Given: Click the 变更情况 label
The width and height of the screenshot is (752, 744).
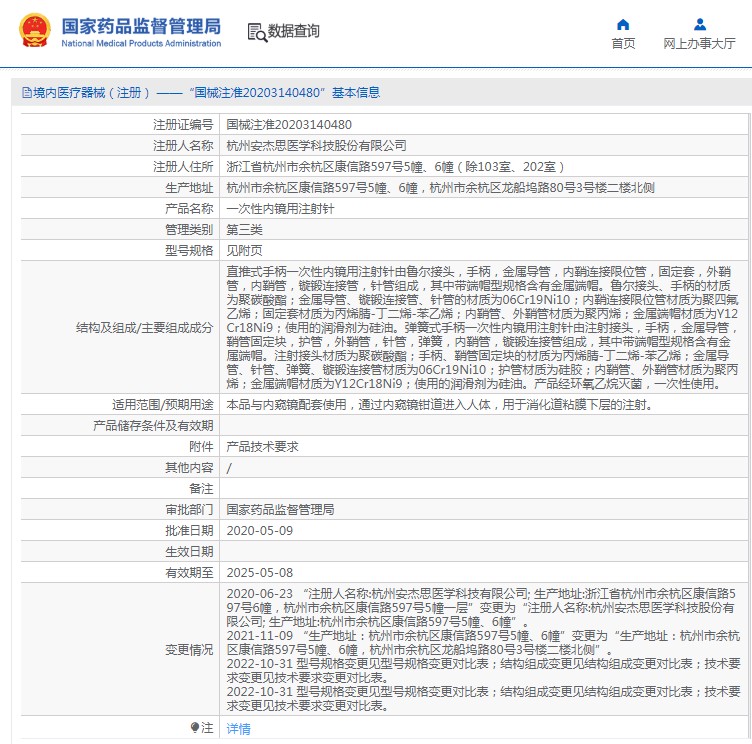Looking at the screenshot, I should (189, 650).
